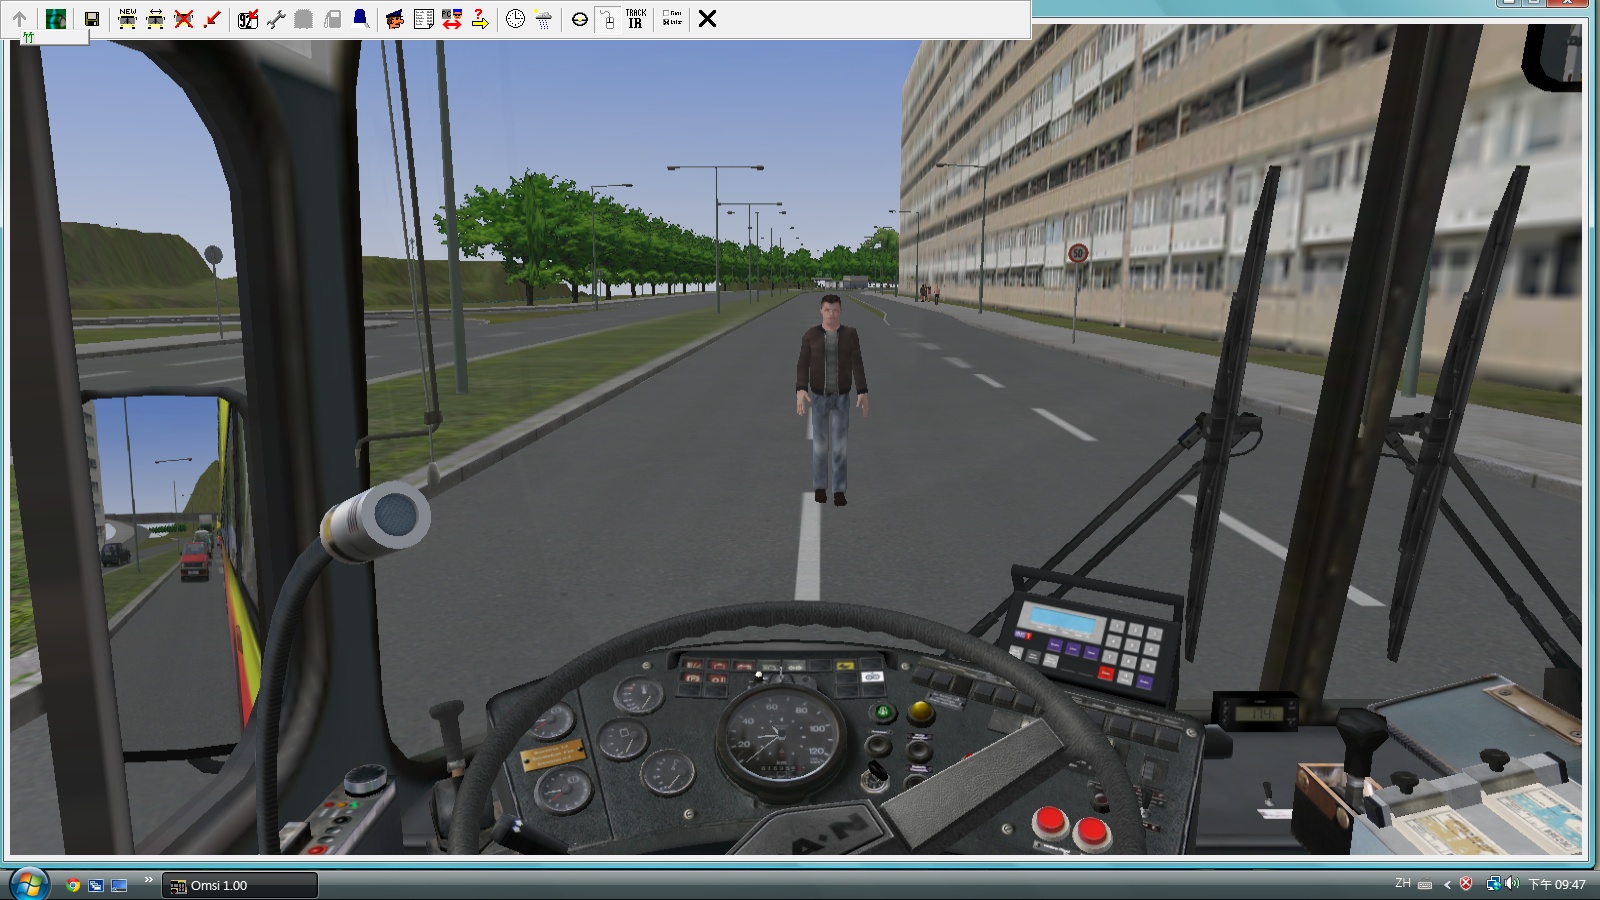Click the black X icon in the toolbar
Image resolution: width=1600 pixels, height=900 pixels.
(707, 19)
